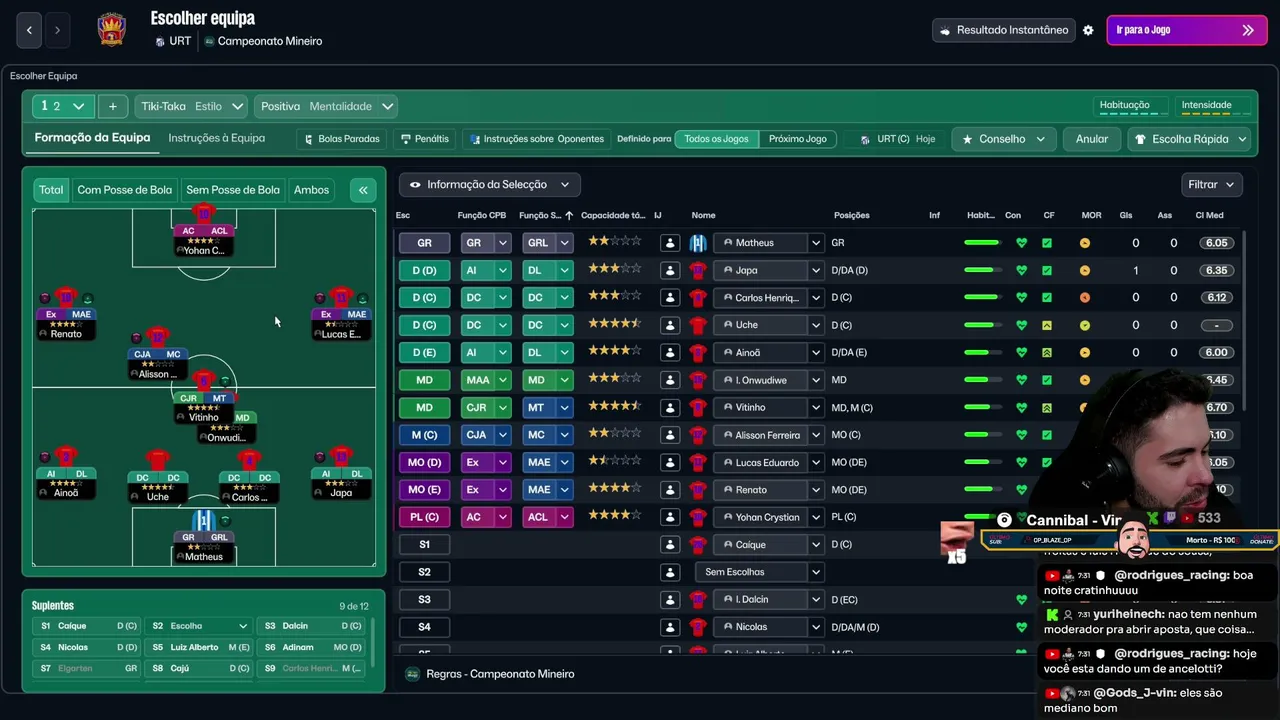Open Informação da Selecção dropdown
Image resolution: width=1280 pixels, height=720 pixels.
[x=490, y=185]
